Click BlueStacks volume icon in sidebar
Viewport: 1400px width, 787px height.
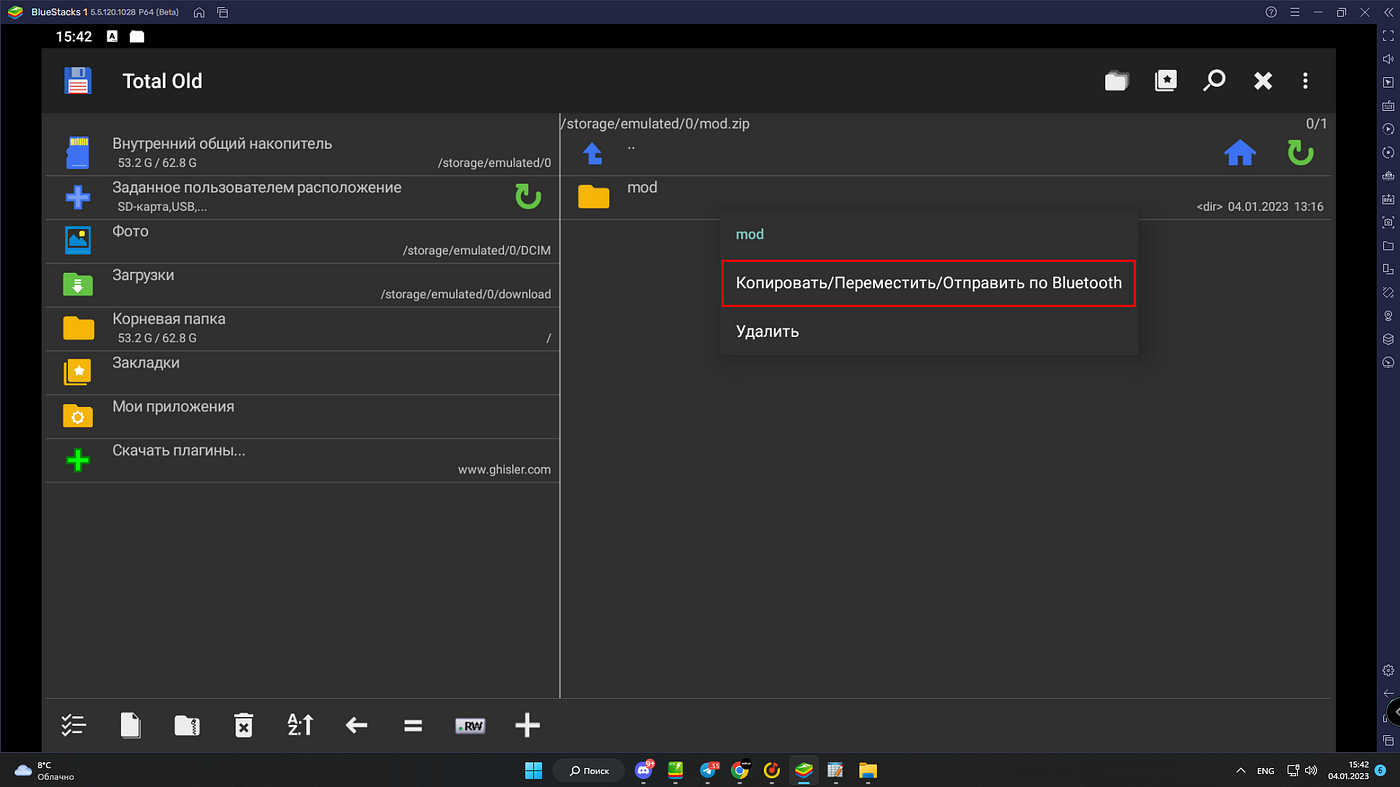click(1388, 59)
